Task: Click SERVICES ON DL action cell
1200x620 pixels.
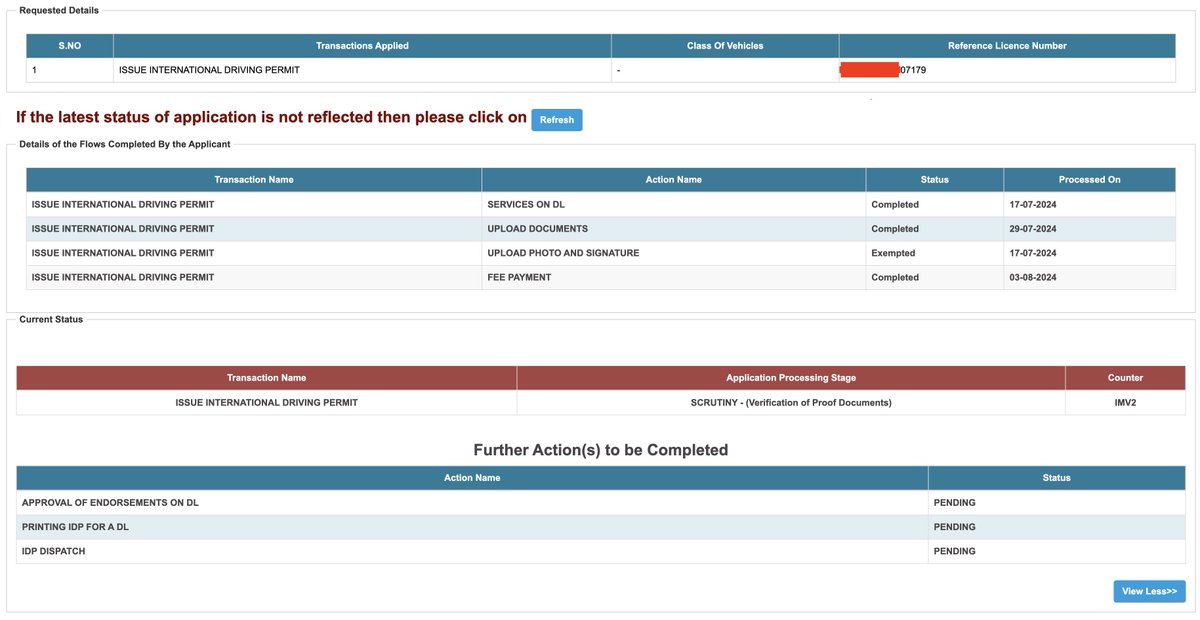Action: pyautogui.click(x=673, y=204)
